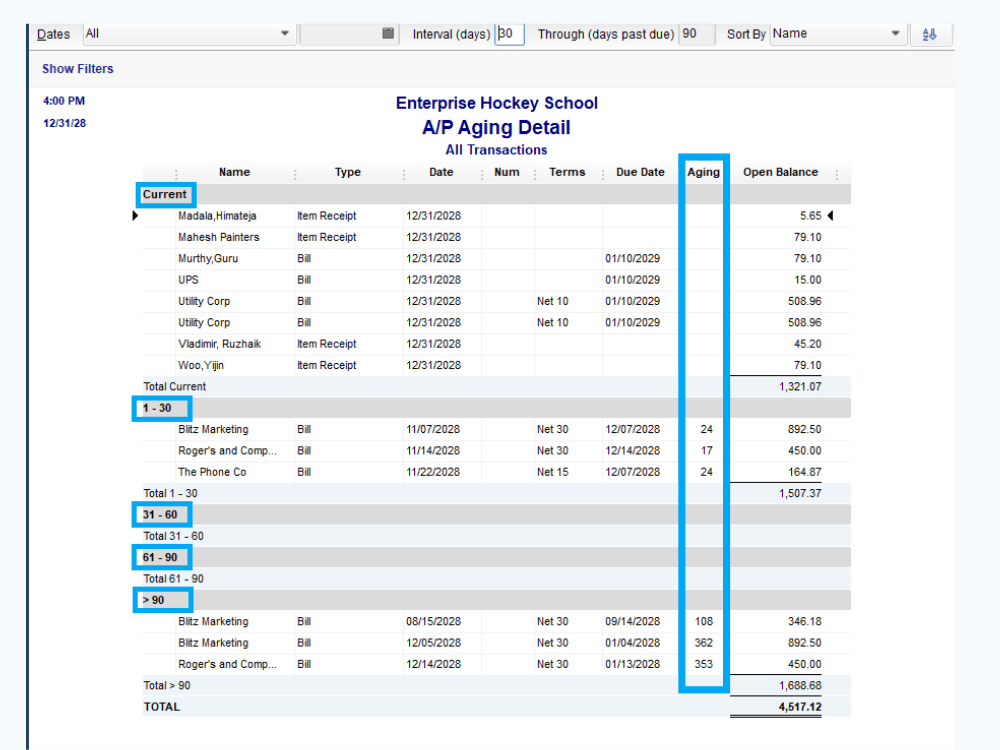Click the Through (days past due) field
The height and width of the screenshot is (750, 1000).
pyautogui.click(x=696, y=34)
